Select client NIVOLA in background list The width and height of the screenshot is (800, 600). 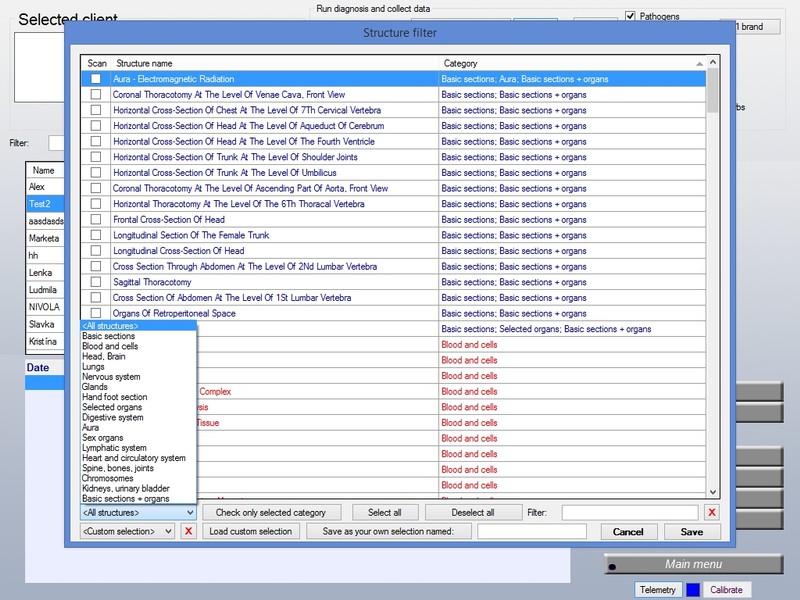tap(44, 307)
